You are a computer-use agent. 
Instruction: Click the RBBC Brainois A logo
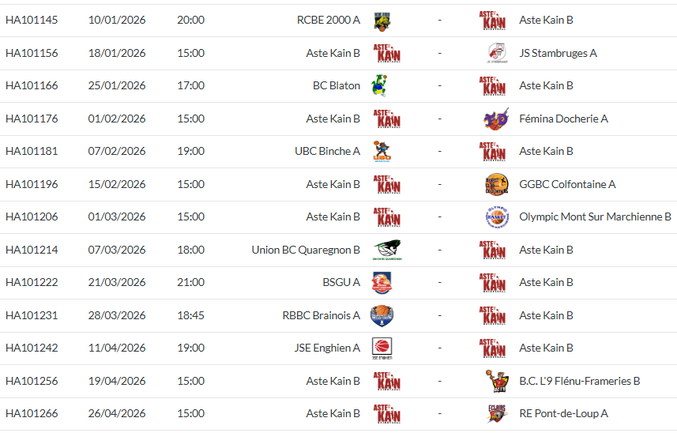click(382, 316)
